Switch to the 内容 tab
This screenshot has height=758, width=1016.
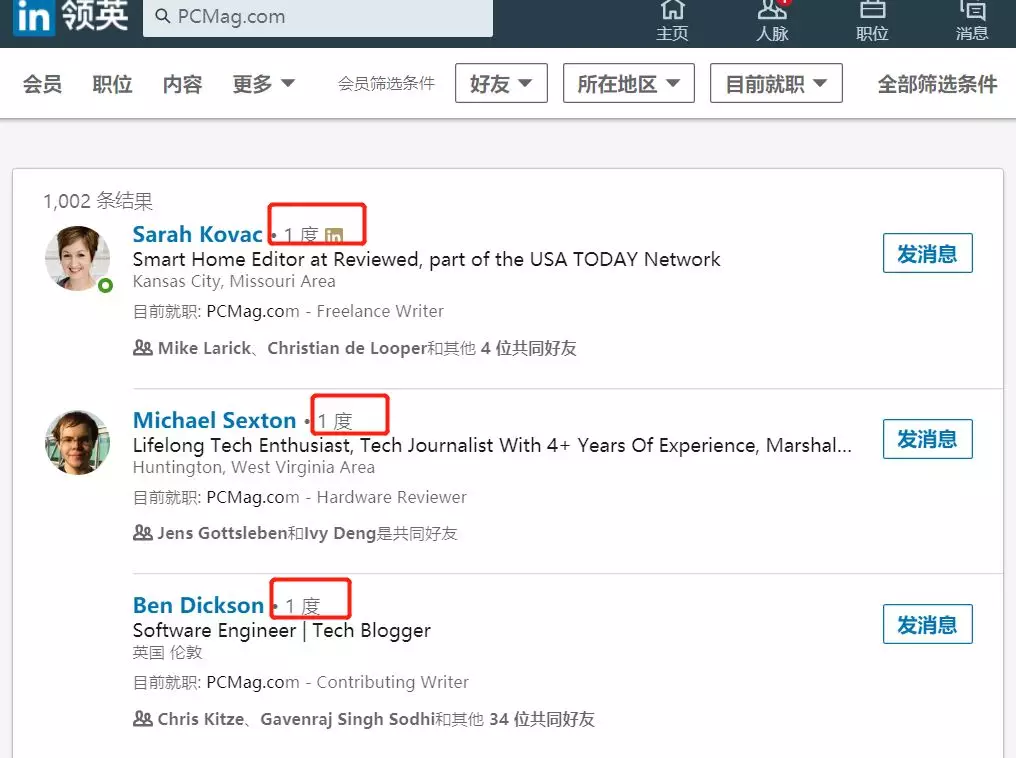coord(182,84)
